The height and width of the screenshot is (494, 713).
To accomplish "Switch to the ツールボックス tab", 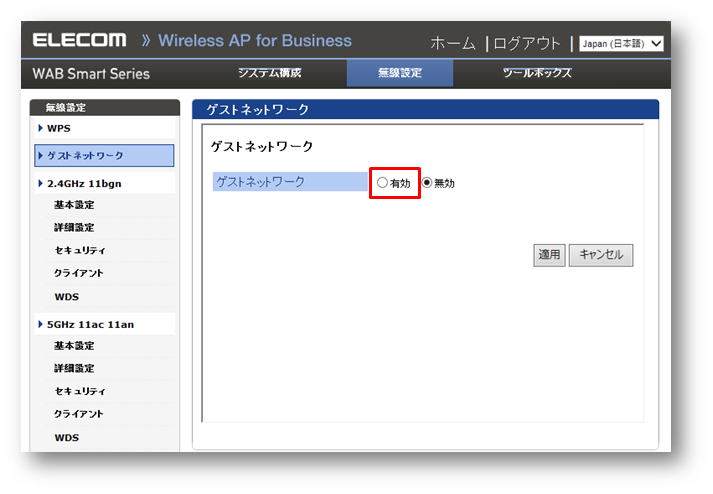I will click(537, 73).
